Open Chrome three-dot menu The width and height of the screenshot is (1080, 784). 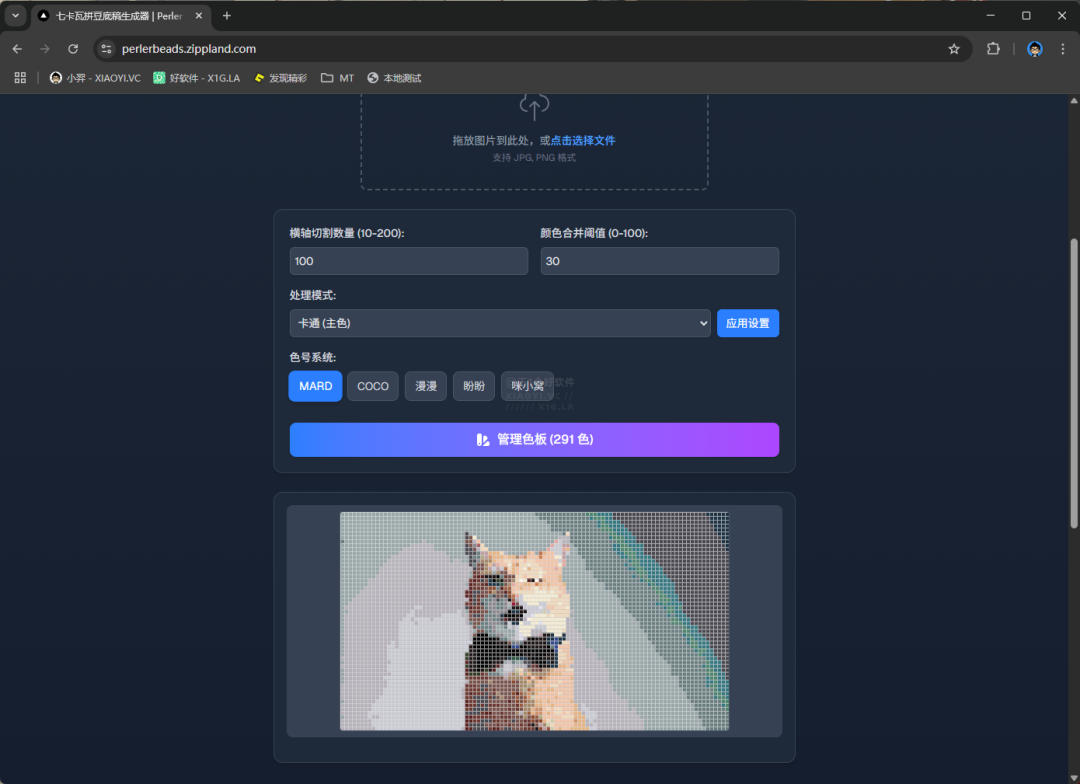1063,49
